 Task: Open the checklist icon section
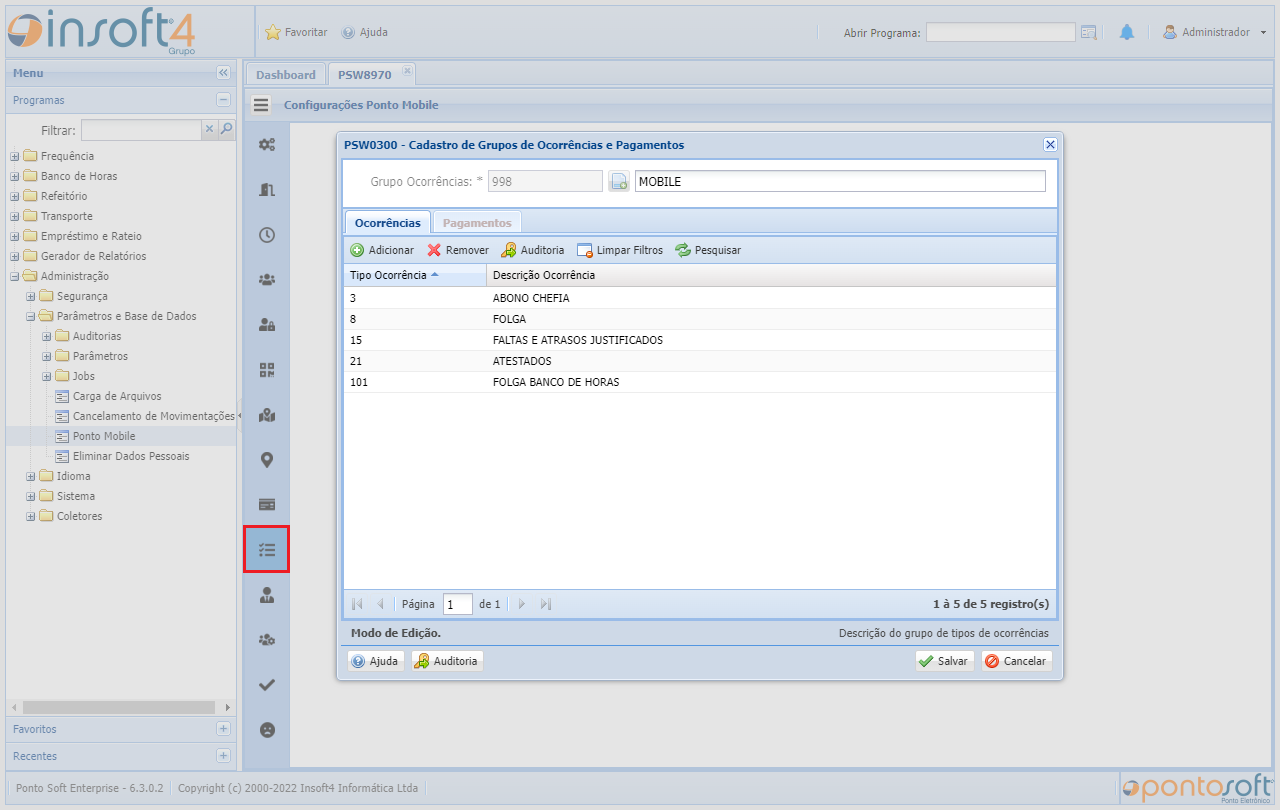click(267, 550)
